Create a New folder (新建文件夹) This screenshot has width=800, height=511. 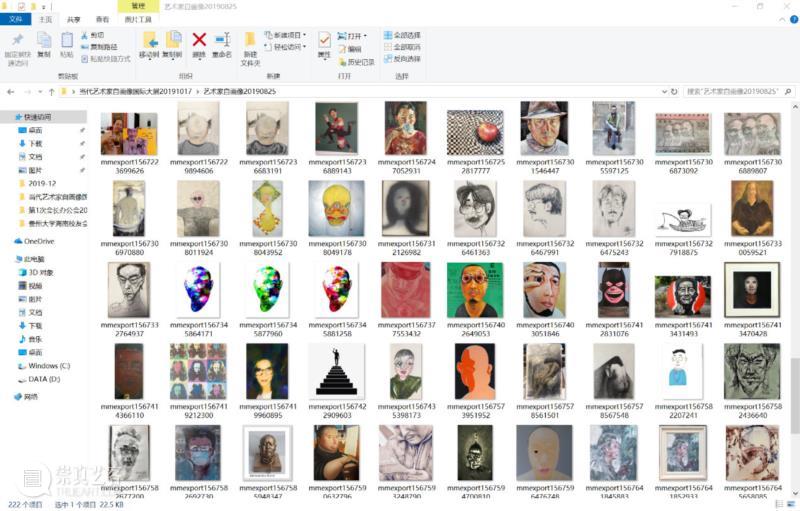coord(250,49)
